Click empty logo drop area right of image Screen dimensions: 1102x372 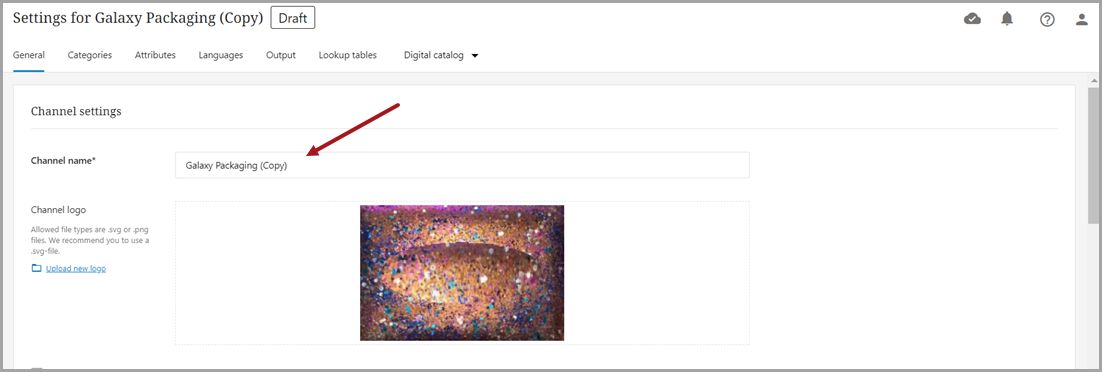pyautogui.click(x=656, y=273)
